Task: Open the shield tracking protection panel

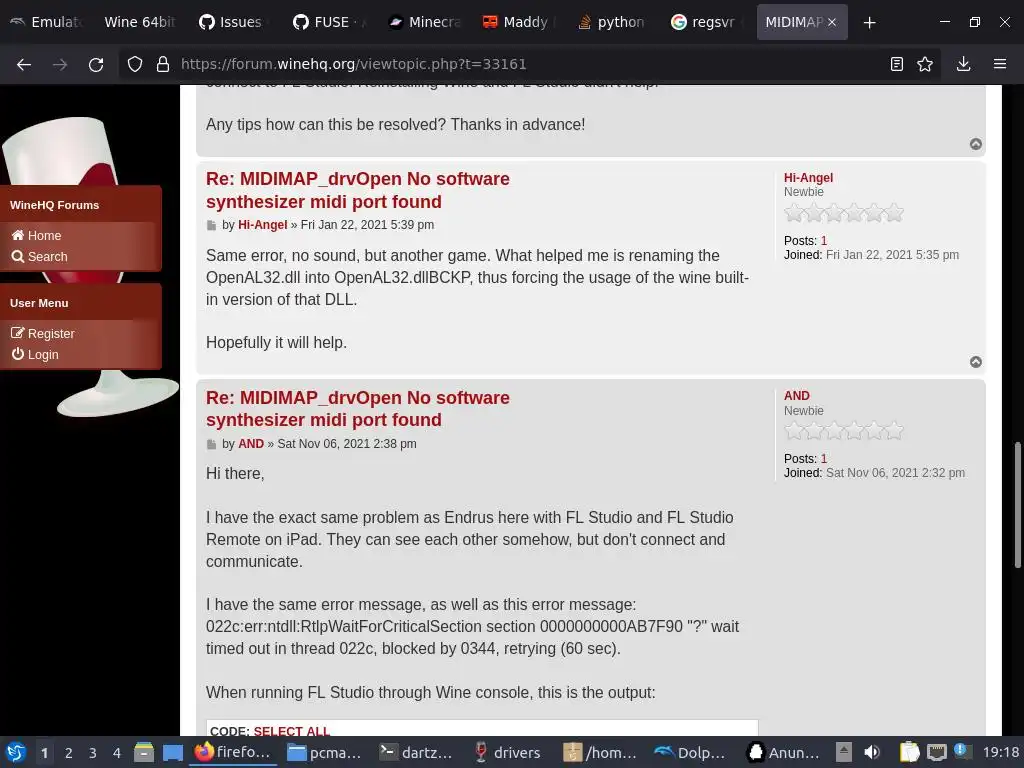Action: click(x=135, y=64)
